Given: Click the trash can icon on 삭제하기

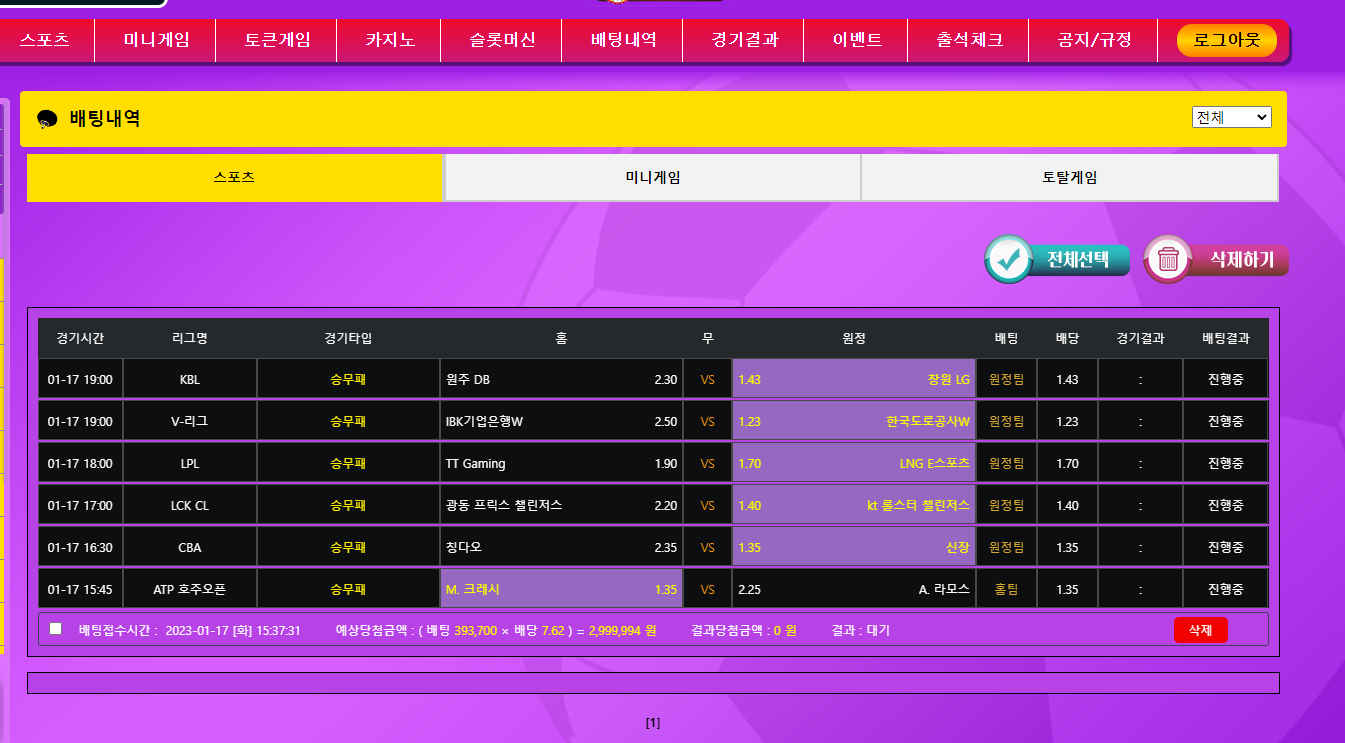Looking at the screenshot, I should [x=1168, y=260].
